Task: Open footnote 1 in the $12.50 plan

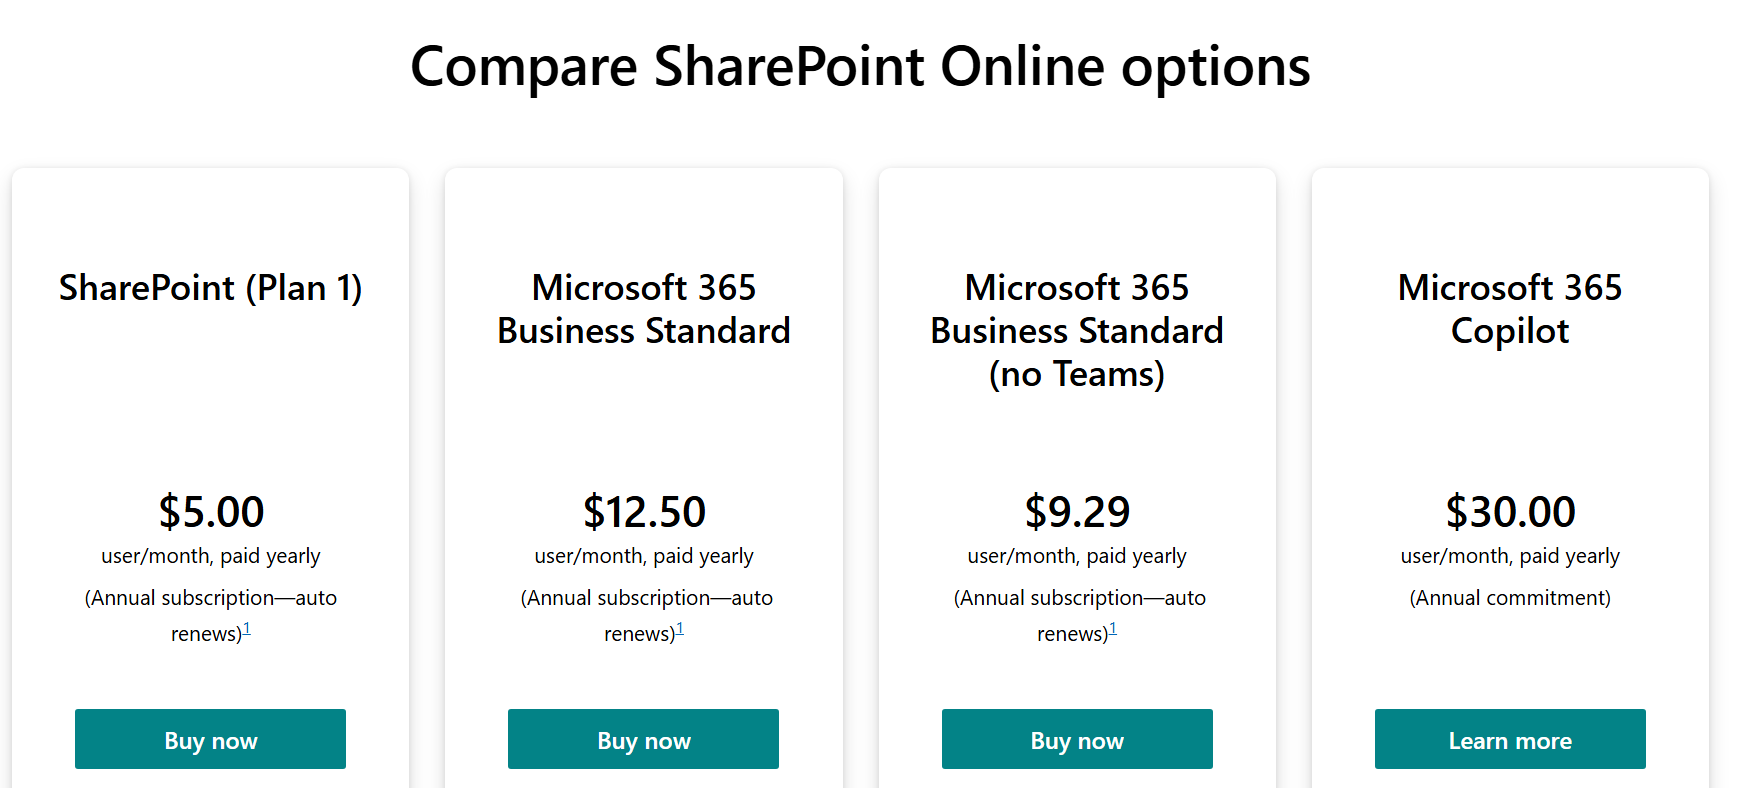Action: click(x=680, y=629)
